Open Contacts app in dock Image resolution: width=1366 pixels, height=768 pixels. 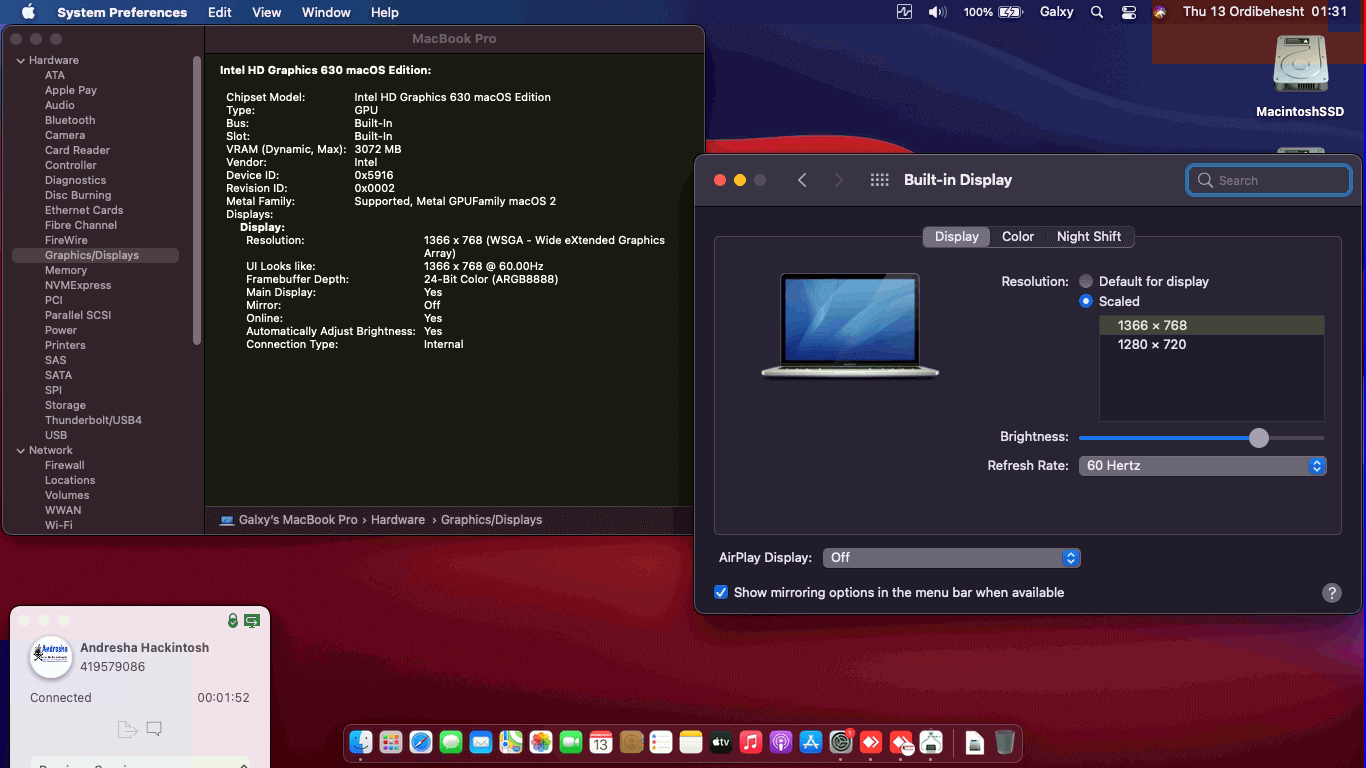pos(631,742)
